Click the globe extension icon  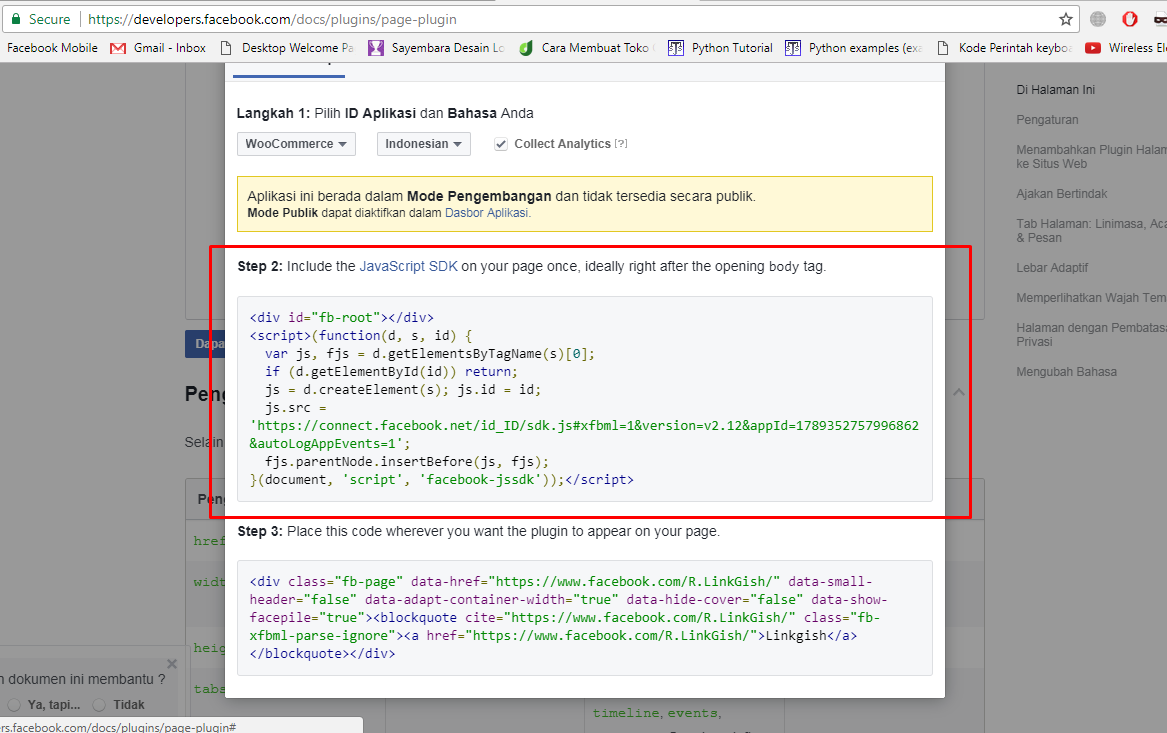(1098, 19)
